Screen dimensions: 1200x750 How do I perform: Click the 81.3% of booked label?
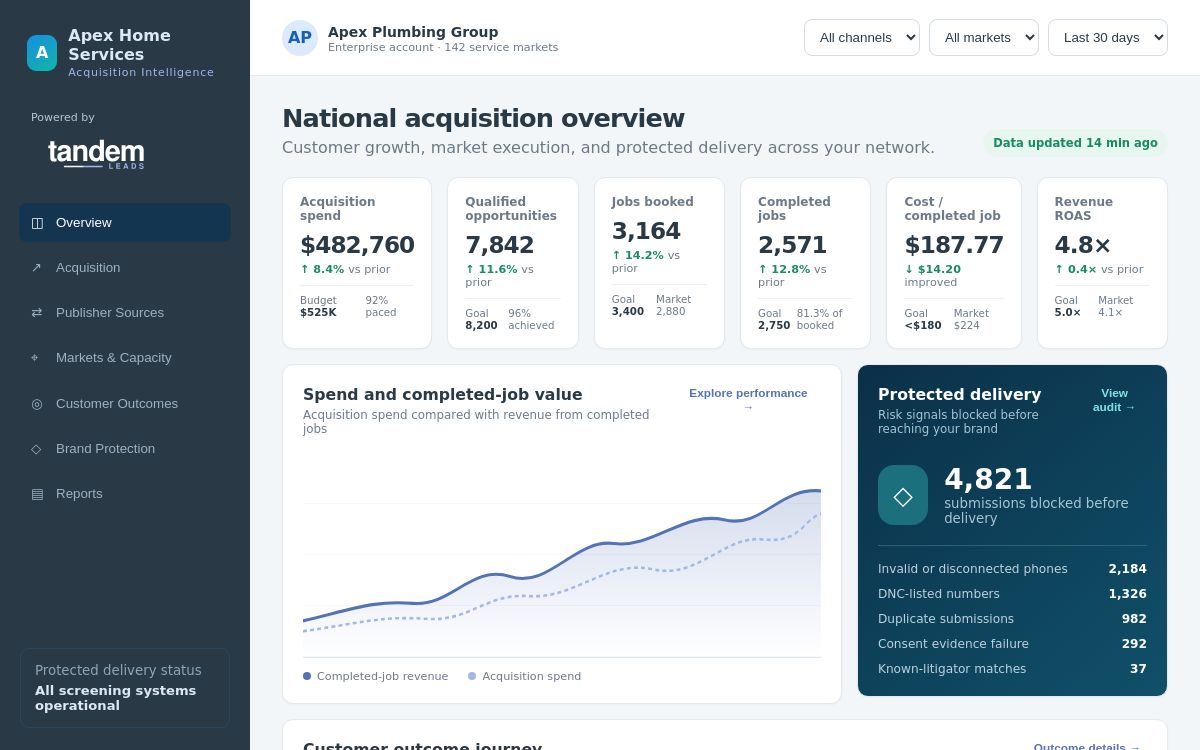820,319
